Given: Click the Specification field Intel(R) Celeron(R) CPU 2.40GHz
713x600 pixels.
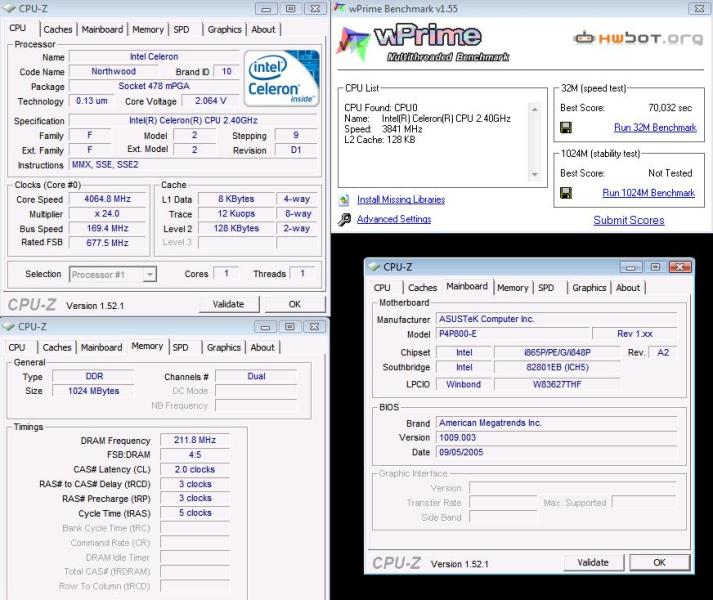Looking at the screenshot, I should [x=193, y=121].
